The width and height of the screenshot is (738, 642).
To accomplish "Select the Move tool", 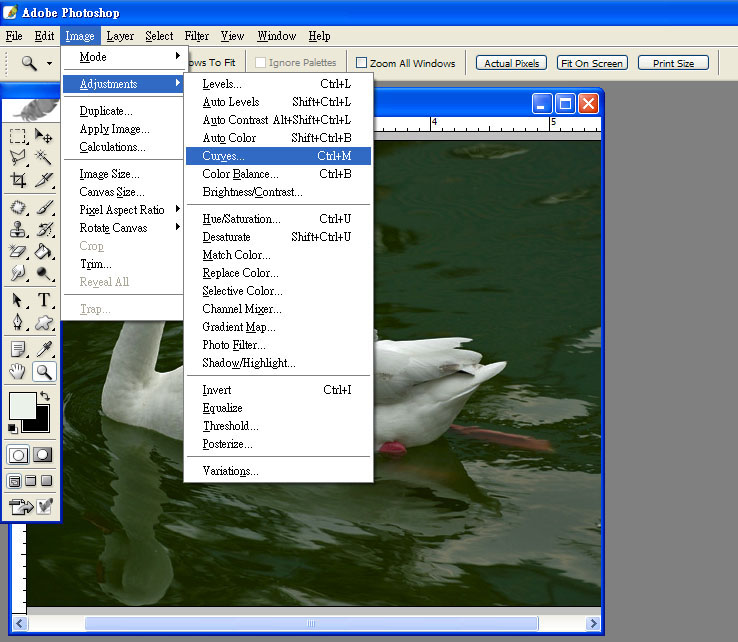I will [x=44, y=136].
